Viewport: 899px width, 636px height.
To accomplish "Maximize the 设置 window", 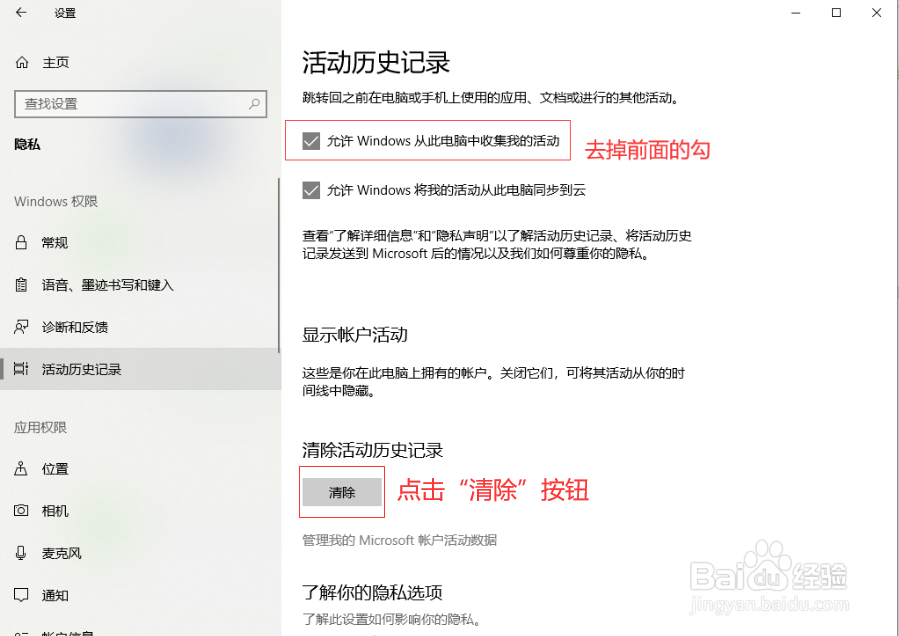I will tap(836, 13).
